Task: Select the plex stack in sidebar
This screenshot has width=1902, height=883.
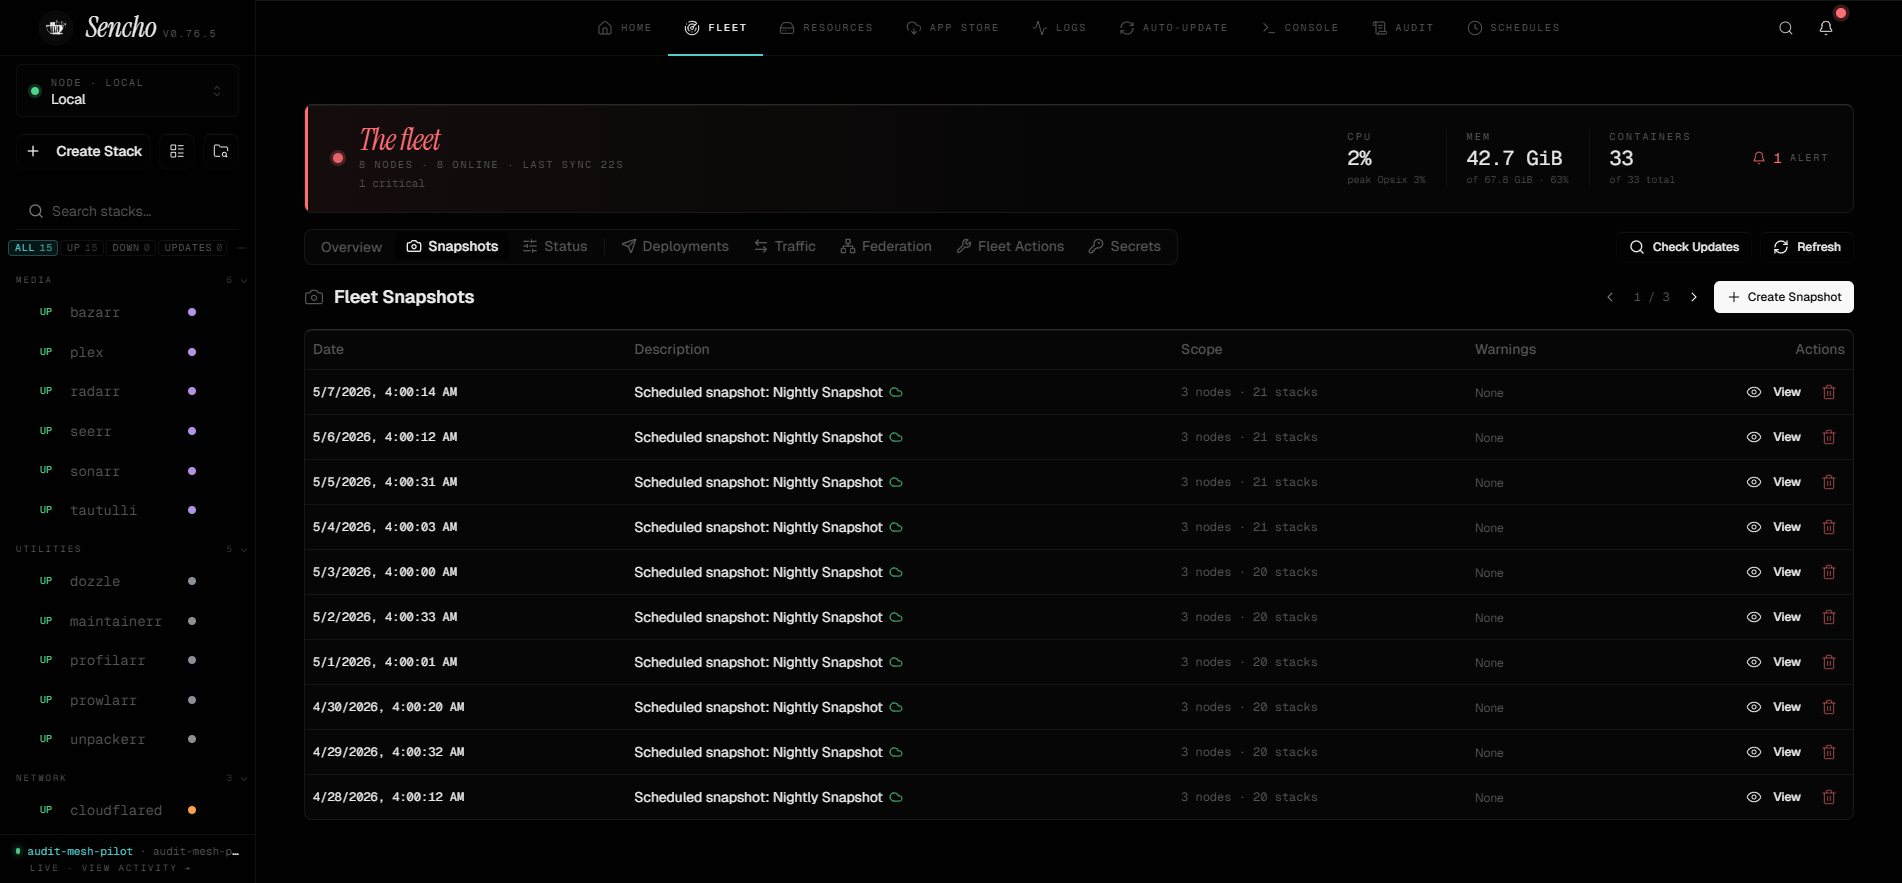Action: [127, 352]
